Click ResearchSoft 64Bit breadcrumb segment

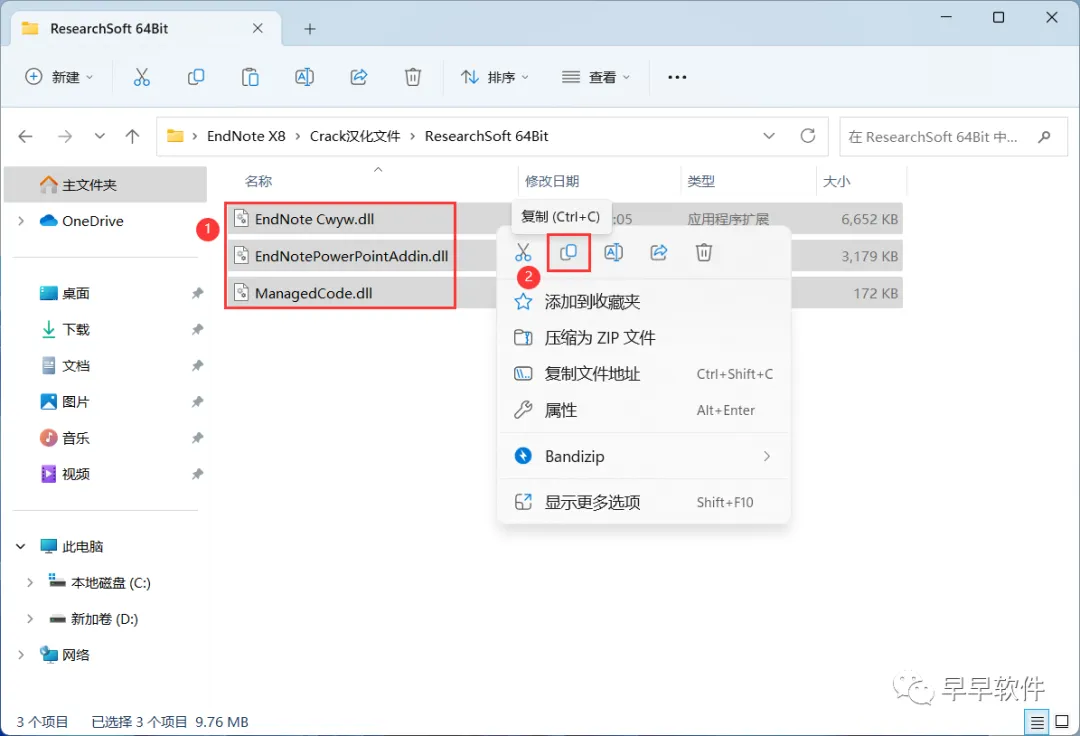[486, 136]
